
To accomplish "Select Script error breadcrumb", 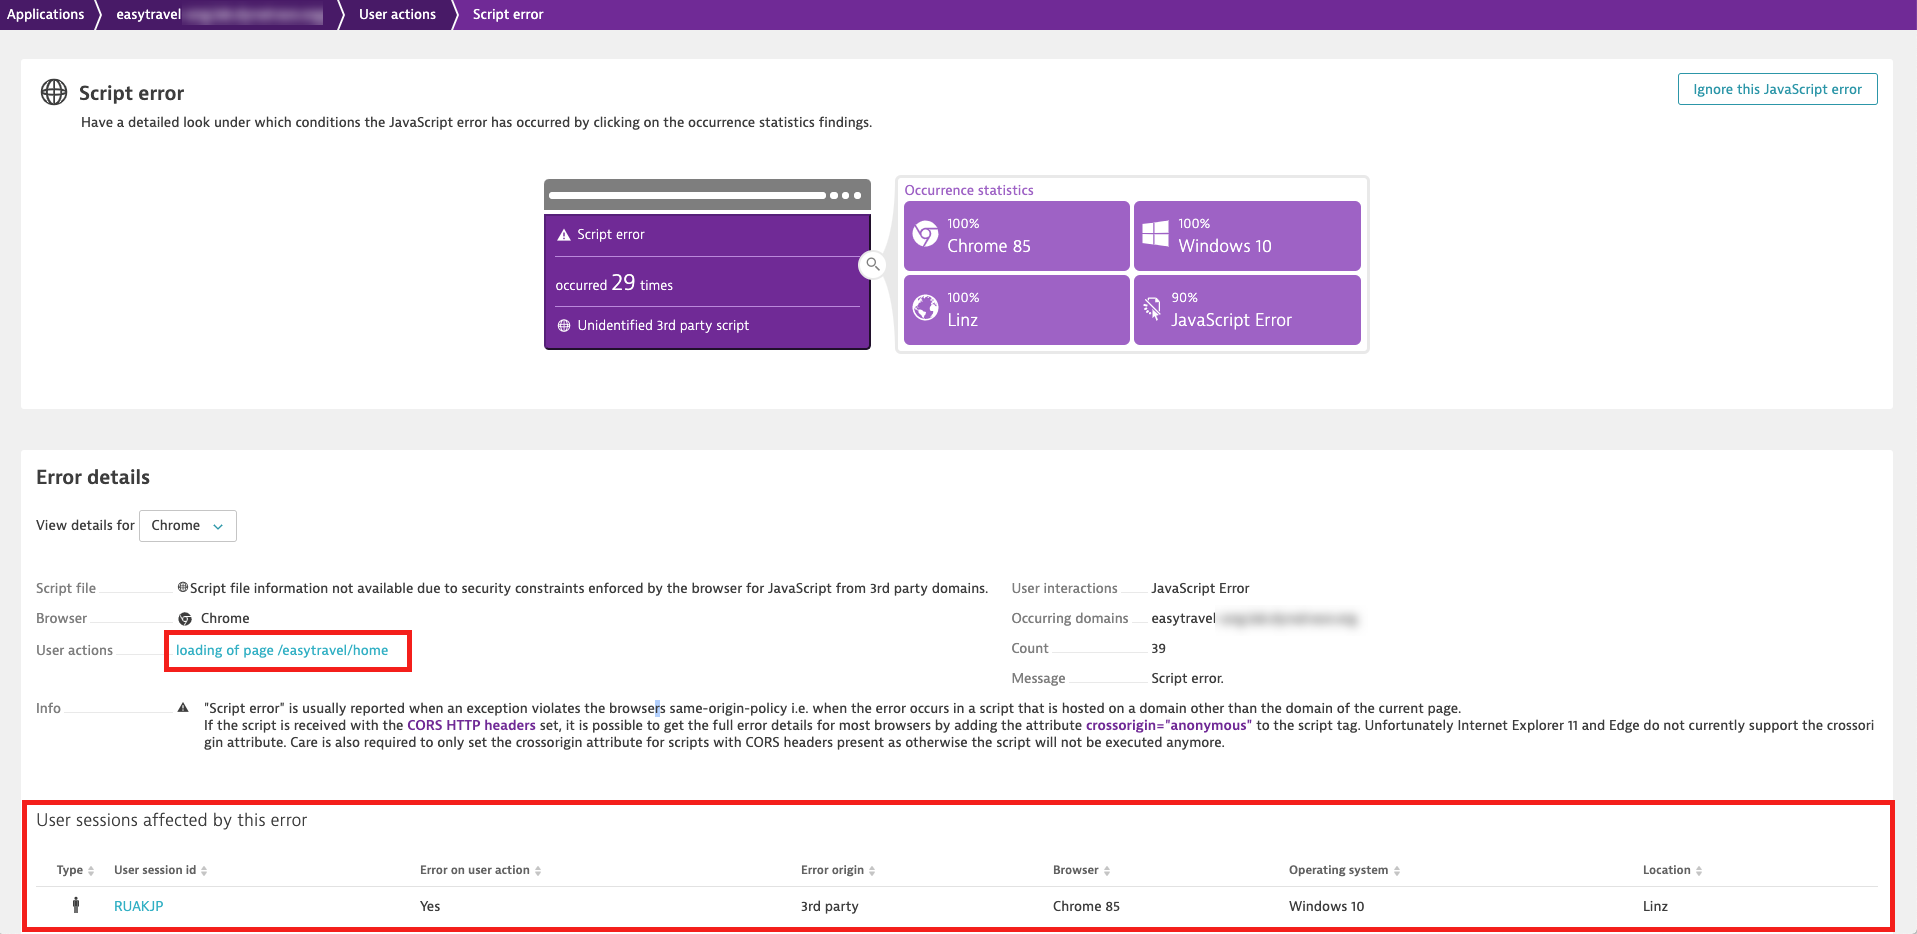I will click(x=508, y=14).
